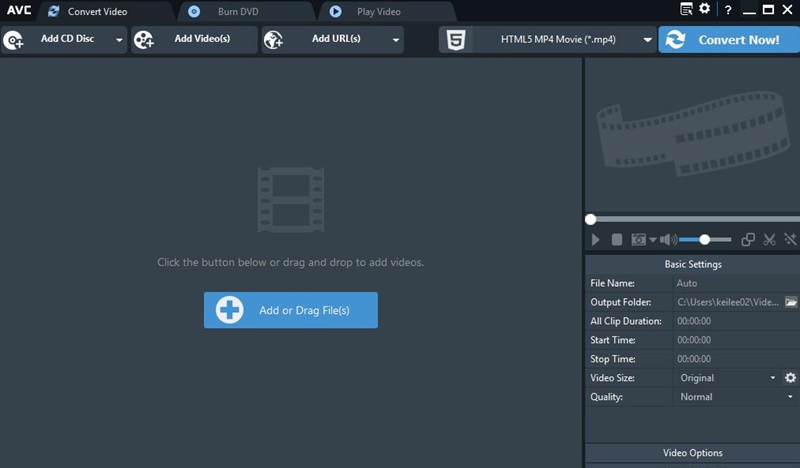Open the settings gear in title bar

[x=705, y=9]
